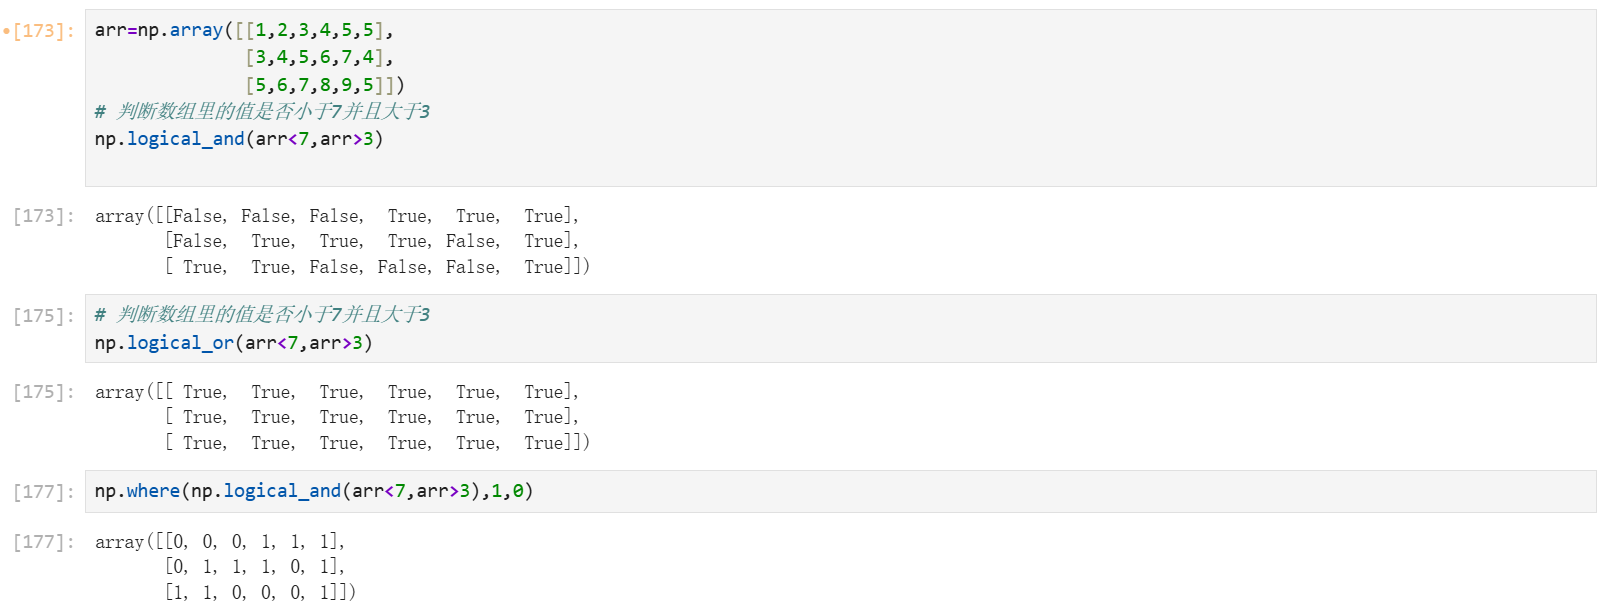Click the [3,4,5,6,7,4] row in the array definition
This screenshot has height=609, width=1615.
318,57
